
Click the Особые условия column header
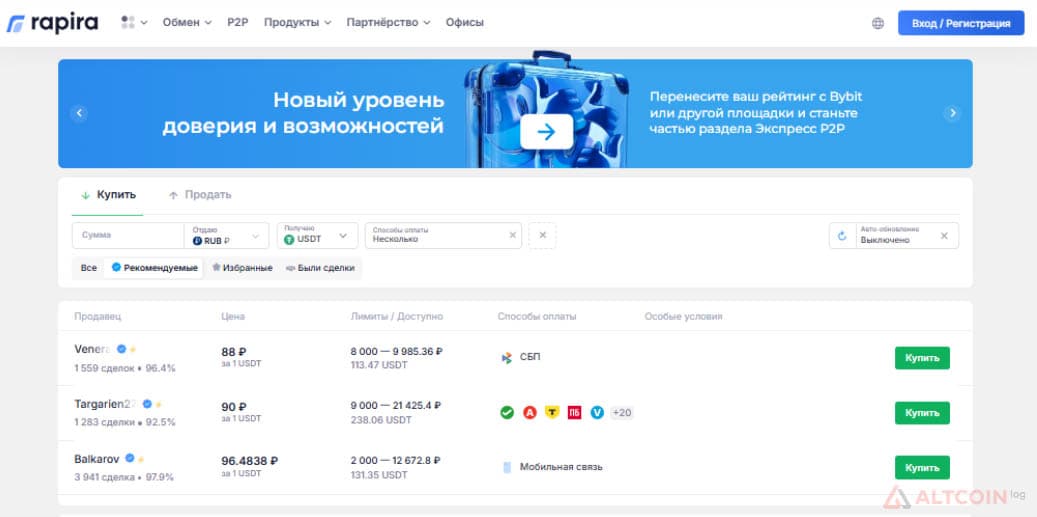click(683, 317)
